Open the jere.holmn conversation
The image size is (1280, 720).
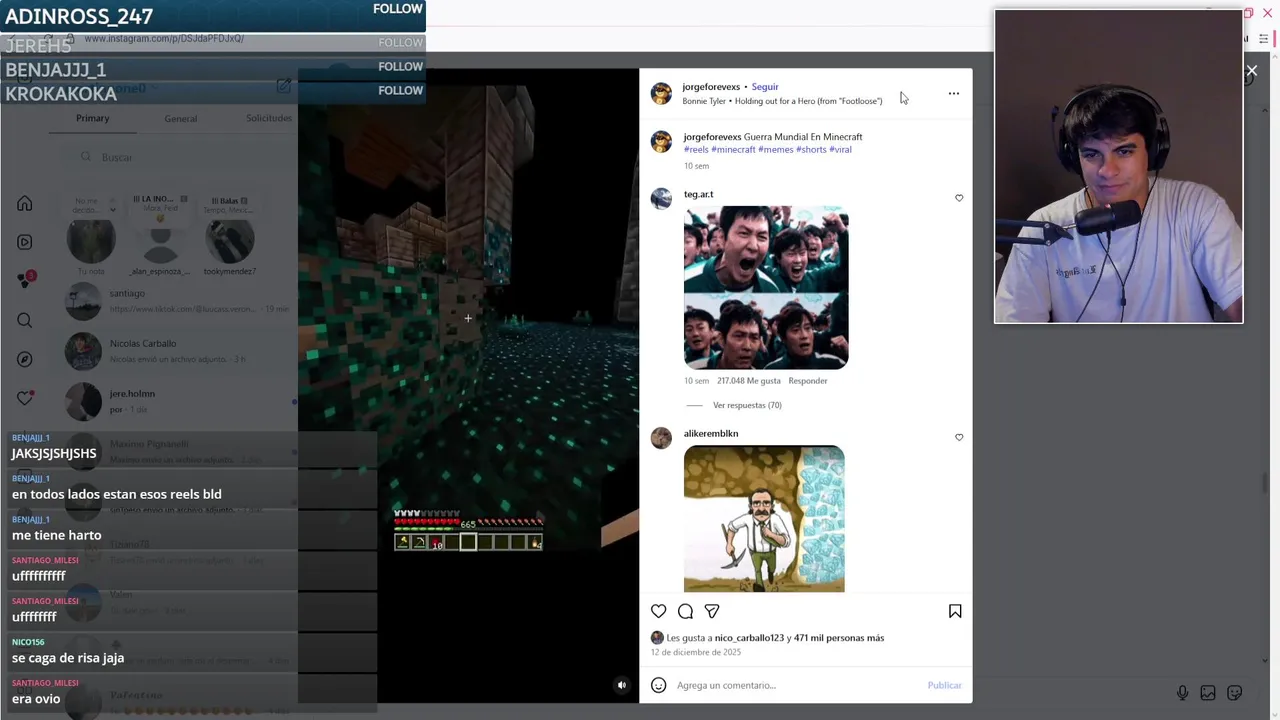[180, 401]
